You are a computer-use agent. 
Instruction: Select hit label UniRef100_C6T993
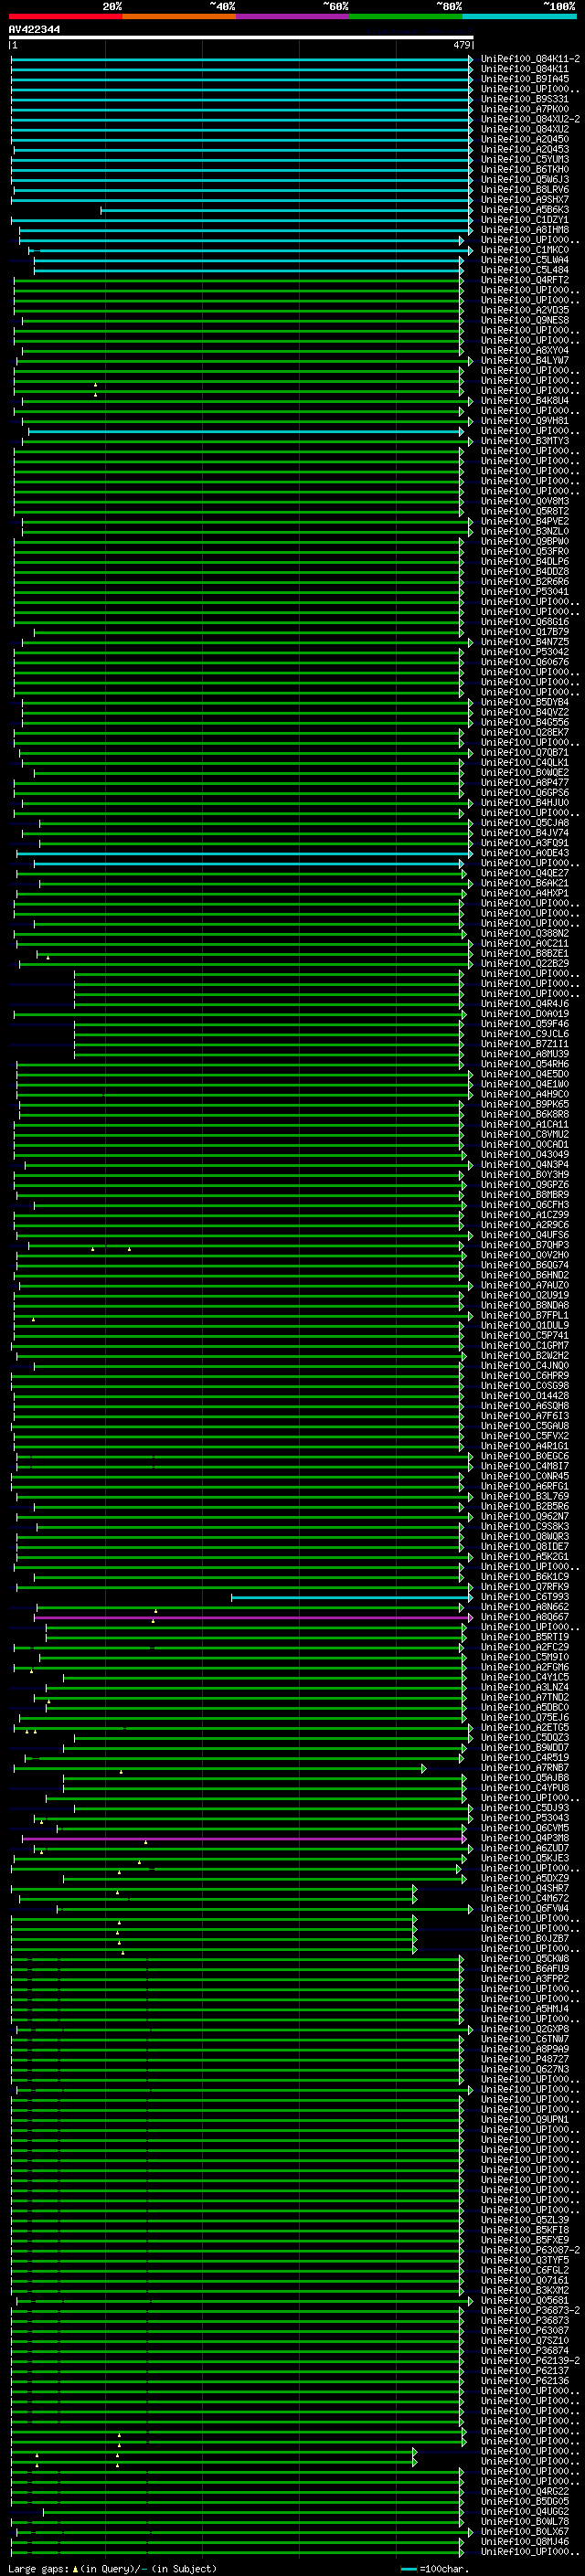(525, 1596)
